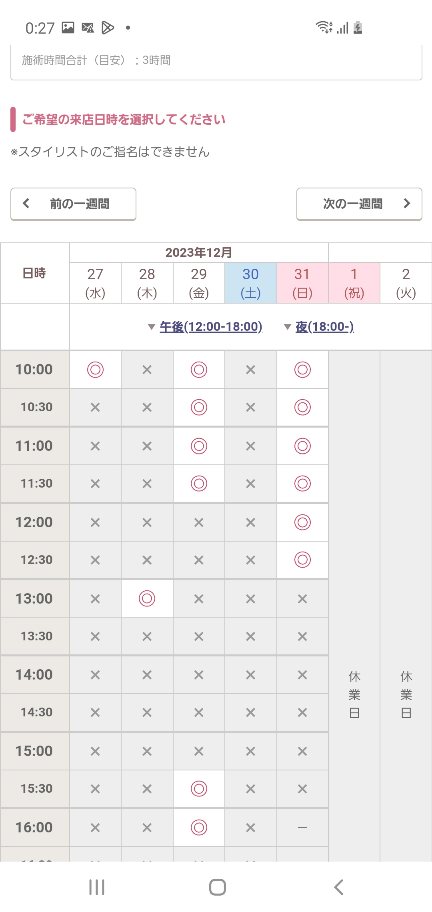Select the 15:30 slot on Friday 29
Screen dimensions: 432x912
coord(199,789)
